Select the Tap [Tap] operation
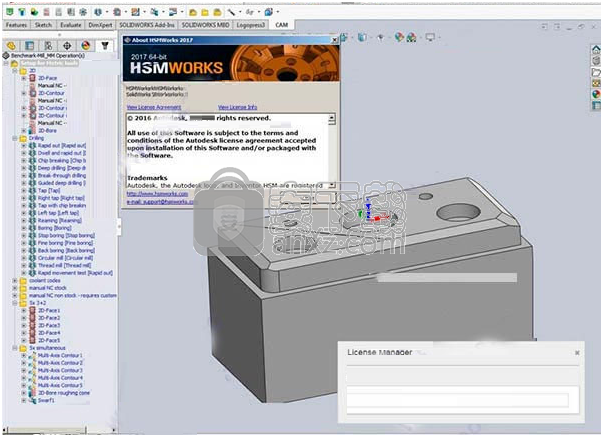Image resolution: width=603 pixels, height=436 pixels. 49,191
